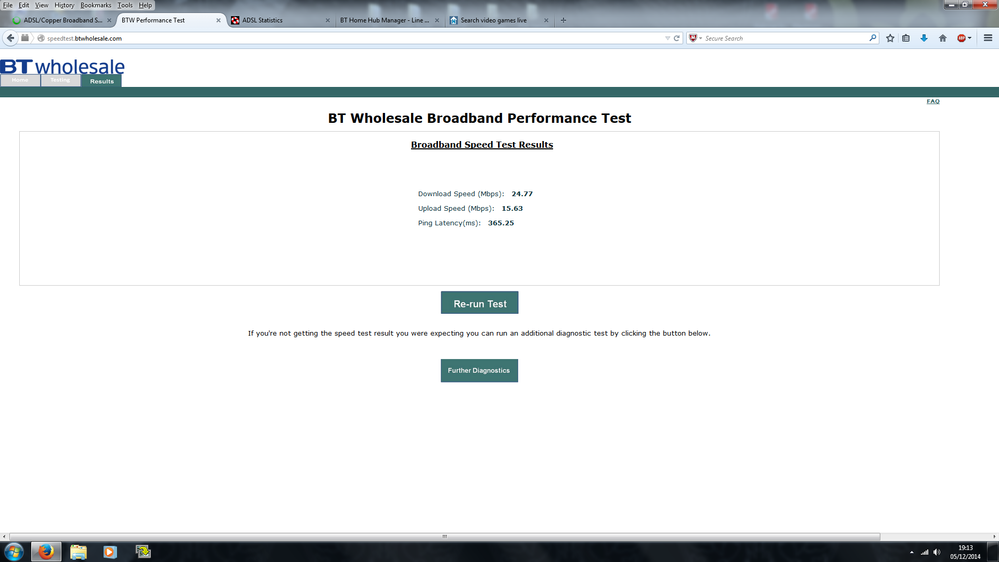999x562 pixels.
Task: Open a new tab with the plus button
Action: point(563,20)
